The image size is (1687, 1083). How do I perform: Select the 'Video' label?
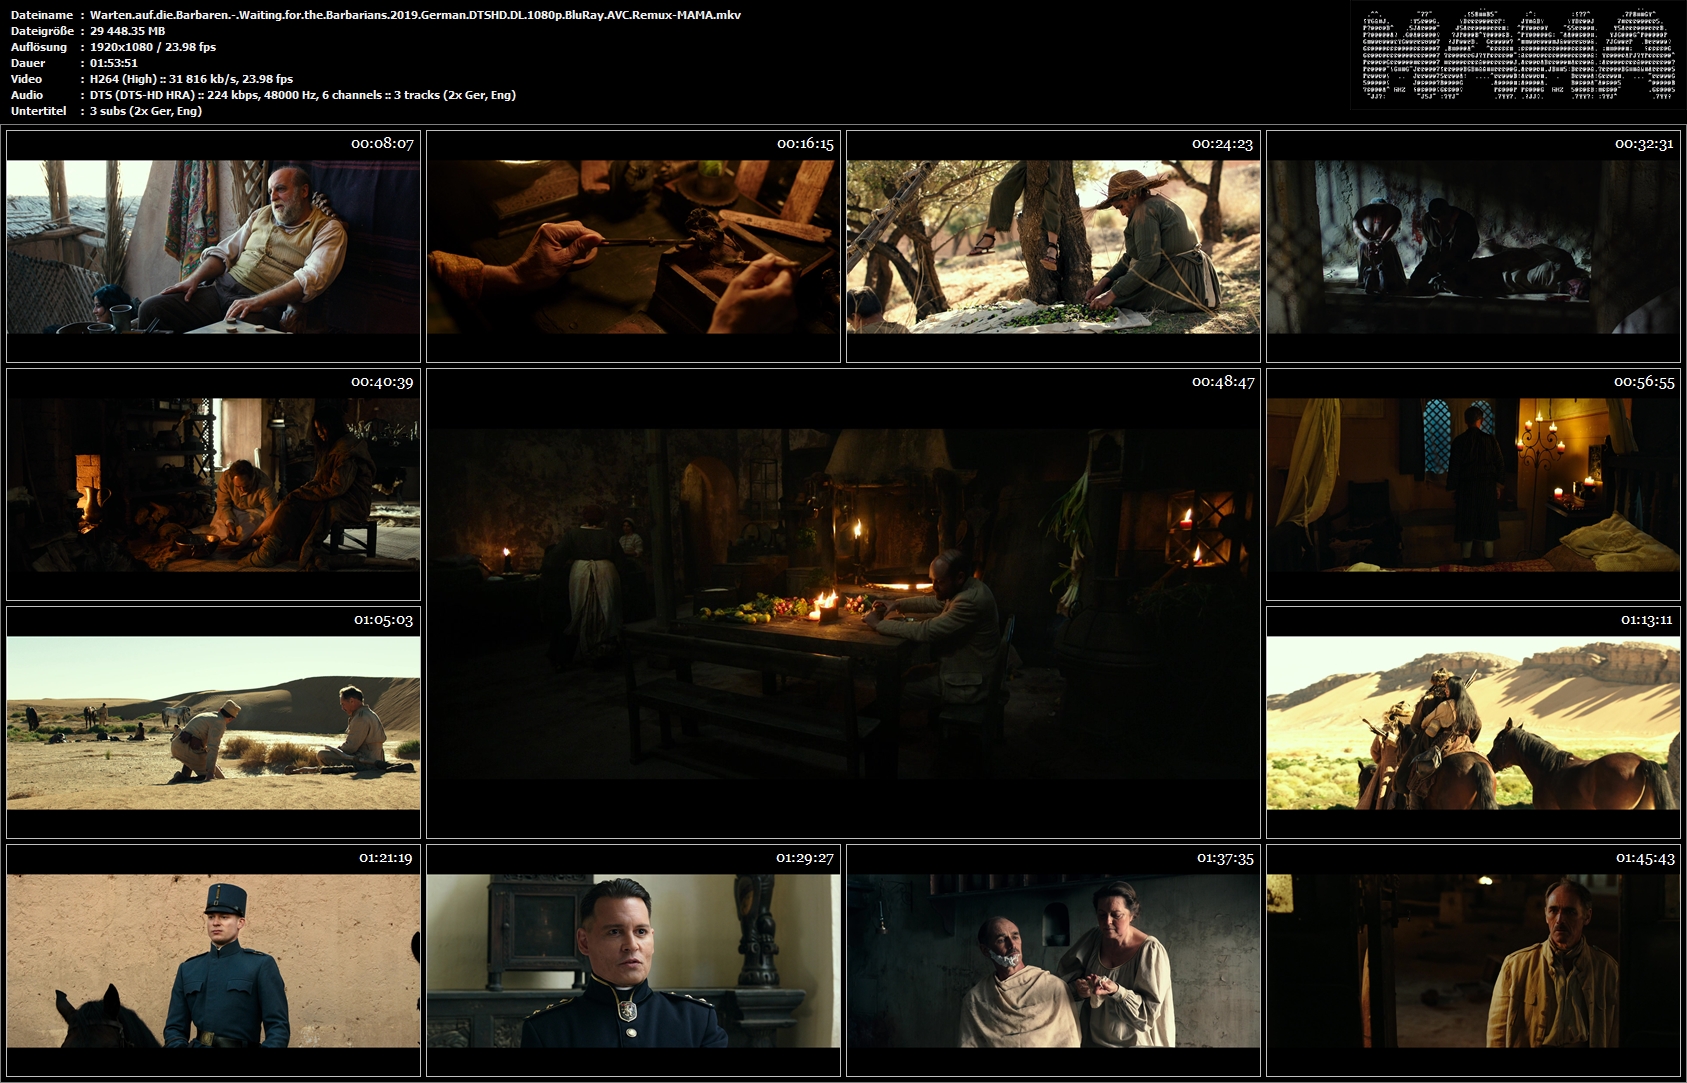pos(26,79)
